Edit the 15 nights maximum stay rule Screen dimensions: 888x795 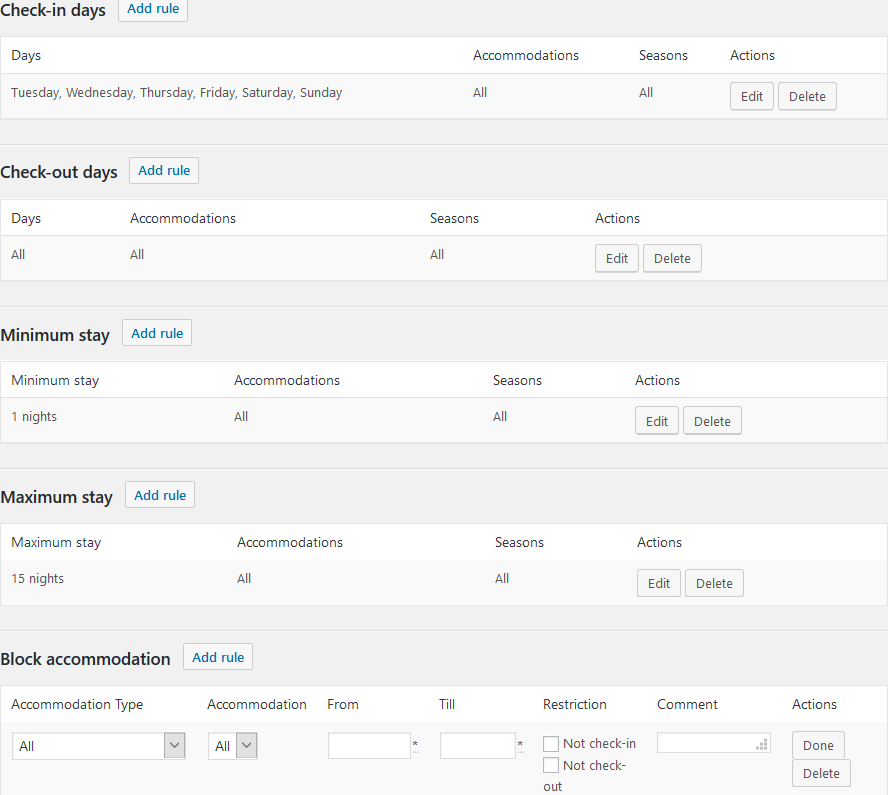pyautogui.click(x=659, y=583)
